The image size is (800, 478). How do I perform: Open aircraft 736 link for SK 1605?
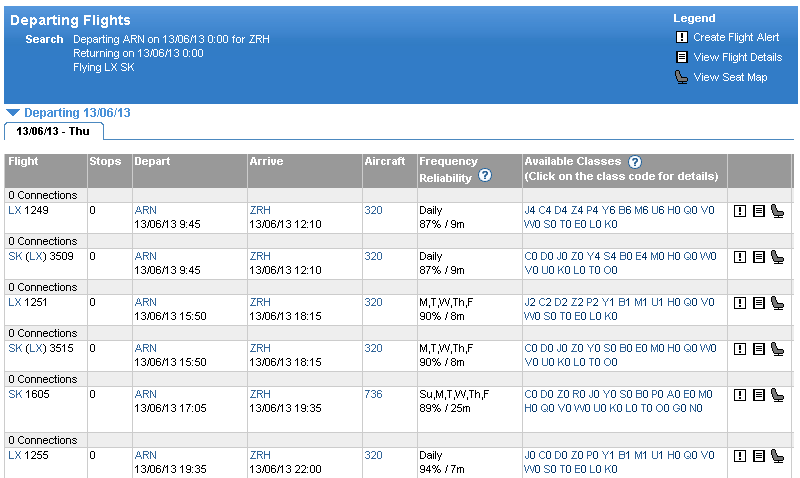(x=372, y=394)
